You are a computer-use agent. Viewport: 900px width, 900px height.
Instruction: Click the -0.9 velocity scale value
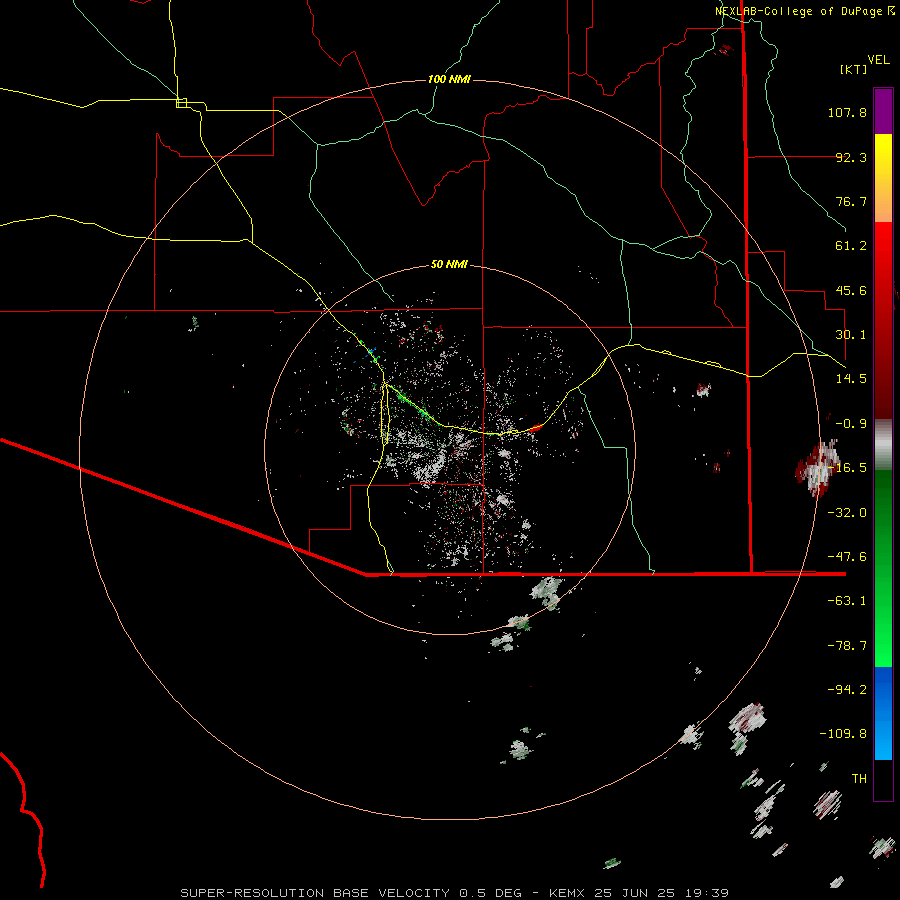pyautogui.click(x=851, y=424)
